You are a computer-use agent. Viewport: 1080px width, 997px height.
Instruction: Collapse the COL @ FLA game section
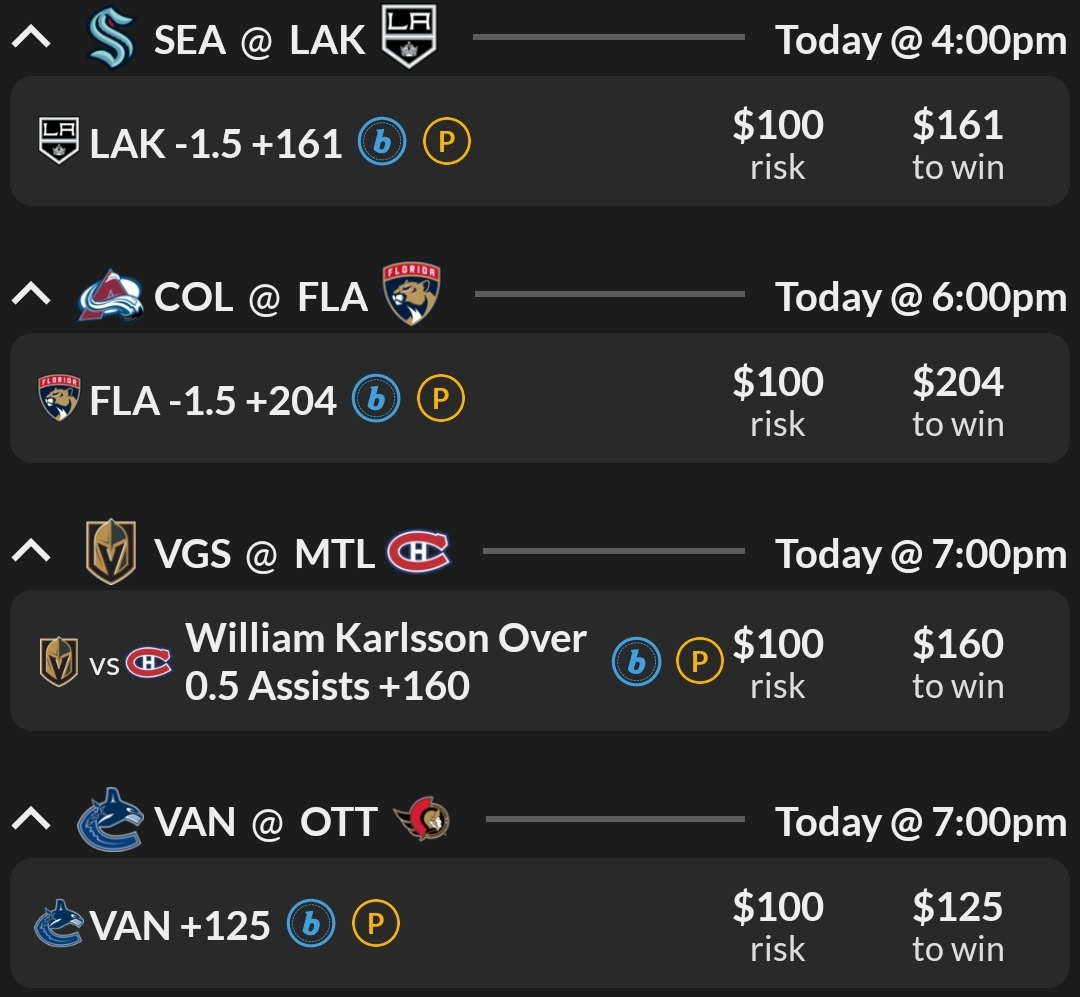pos(32,295)
